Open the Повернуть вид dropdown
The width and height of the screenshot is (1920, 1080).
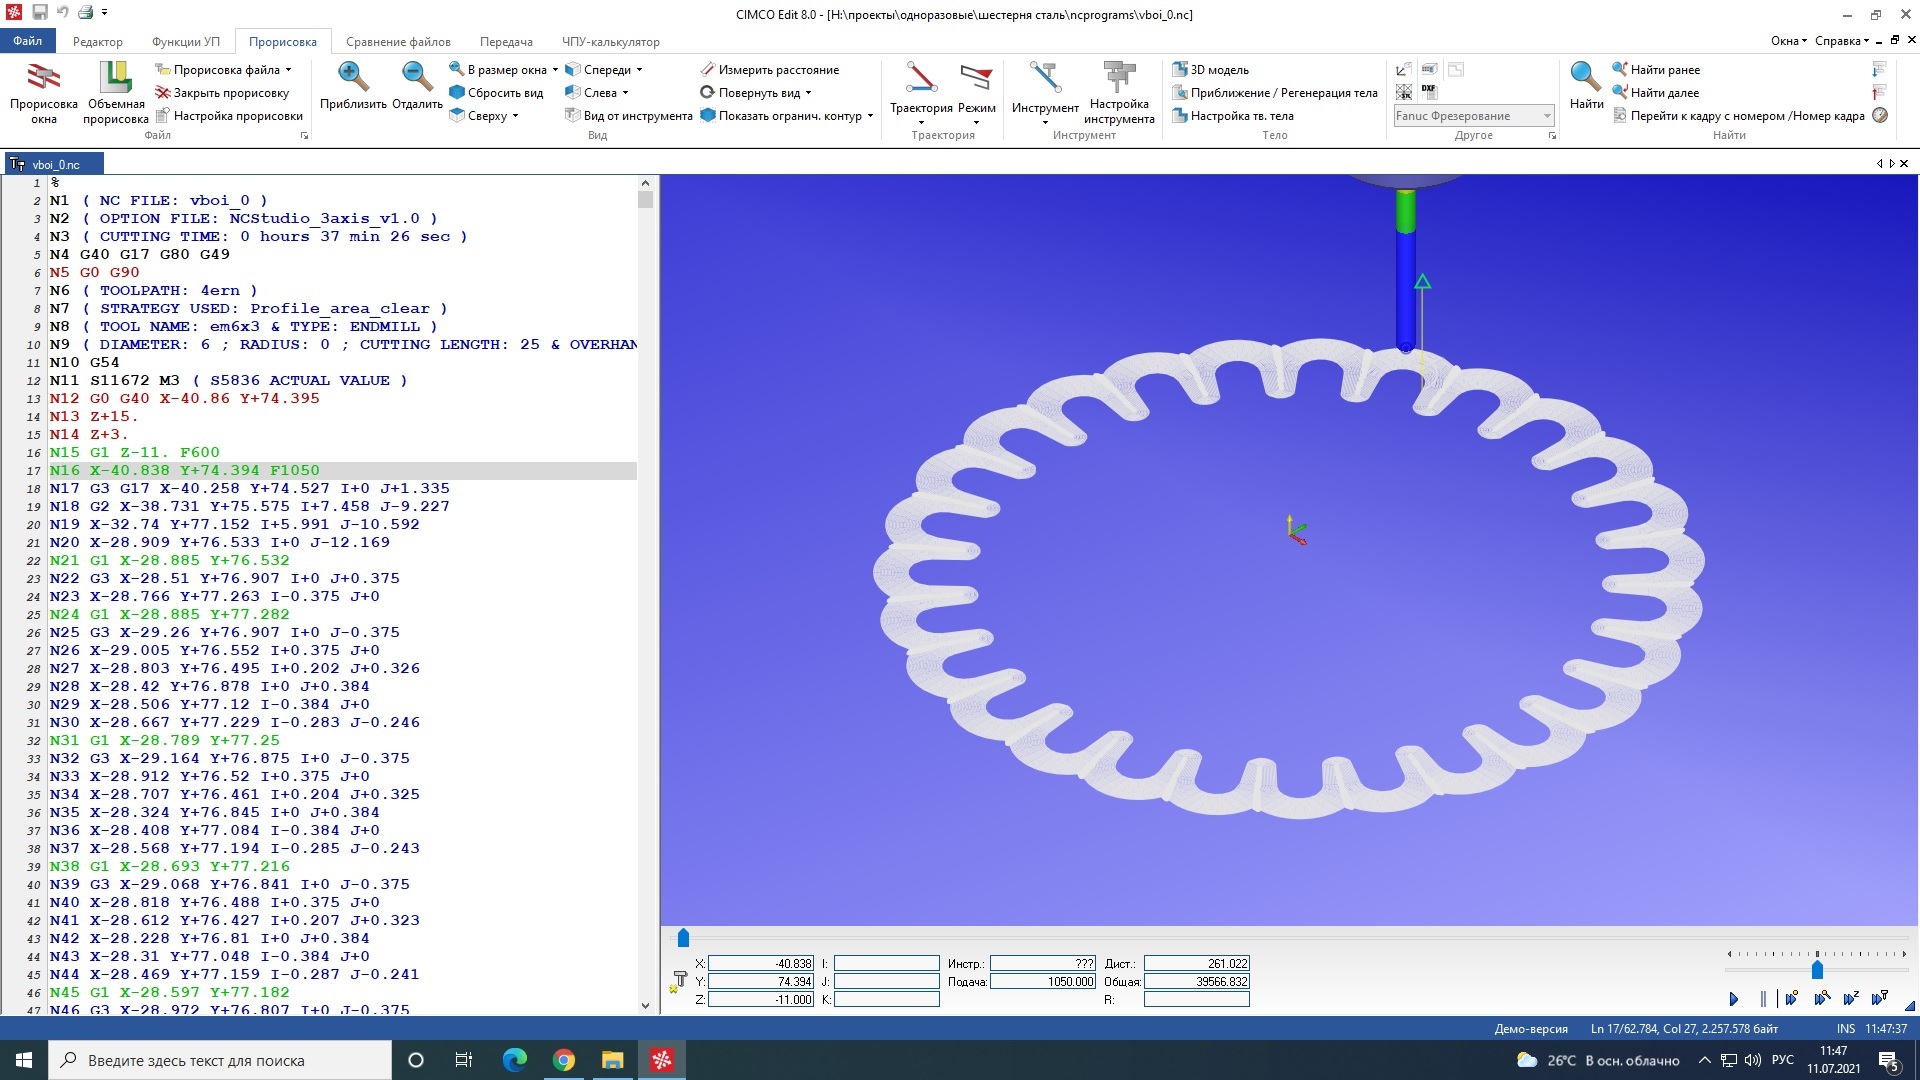coord(808,93)
